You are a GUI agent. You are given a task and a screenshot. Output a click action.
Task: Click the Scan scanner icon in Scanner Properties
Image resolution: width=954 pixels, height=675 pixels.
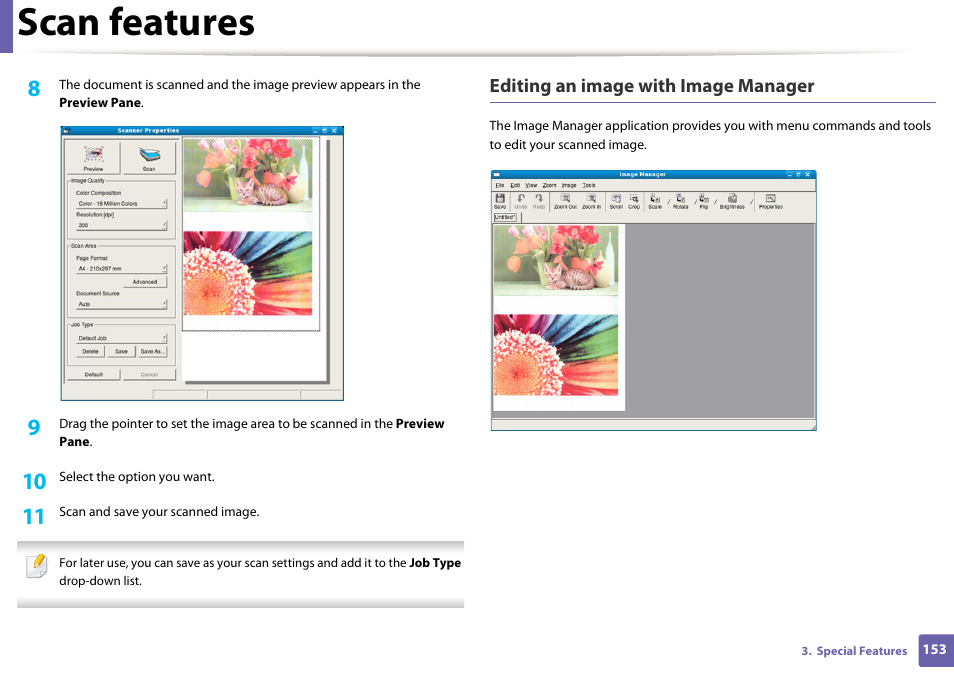[x=149, y=155]
